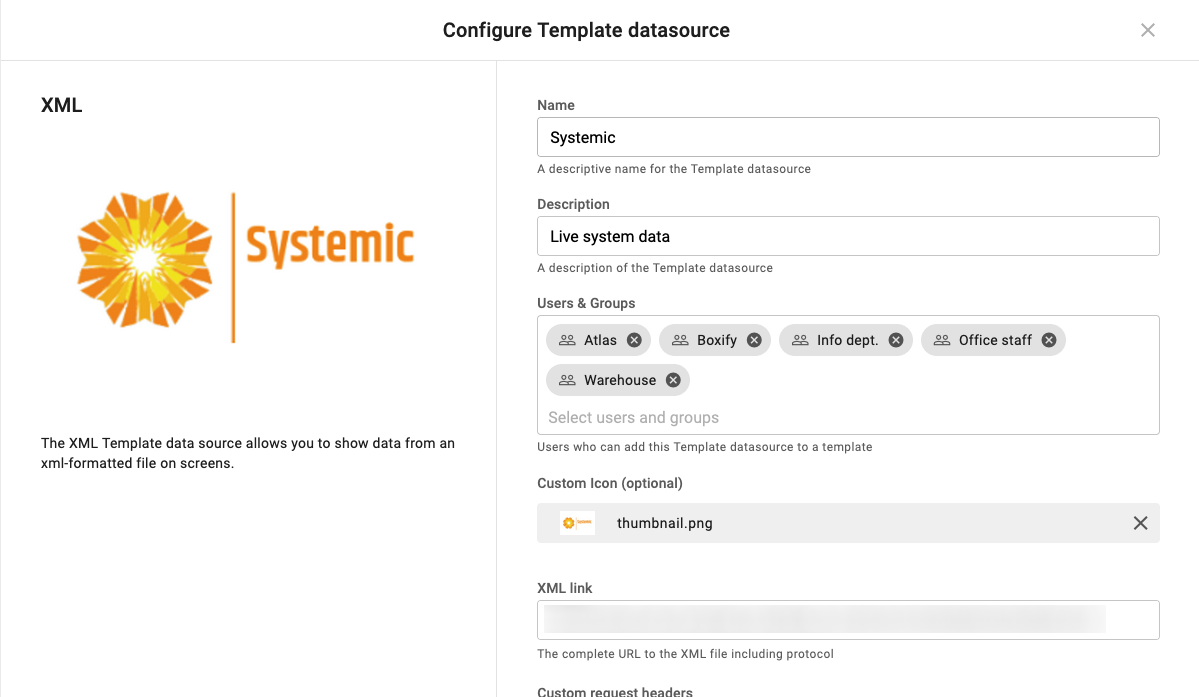Click the Office staff group people icon
Image resolution: width=1199 pixels, height=697 pixels.
[942, 340]
